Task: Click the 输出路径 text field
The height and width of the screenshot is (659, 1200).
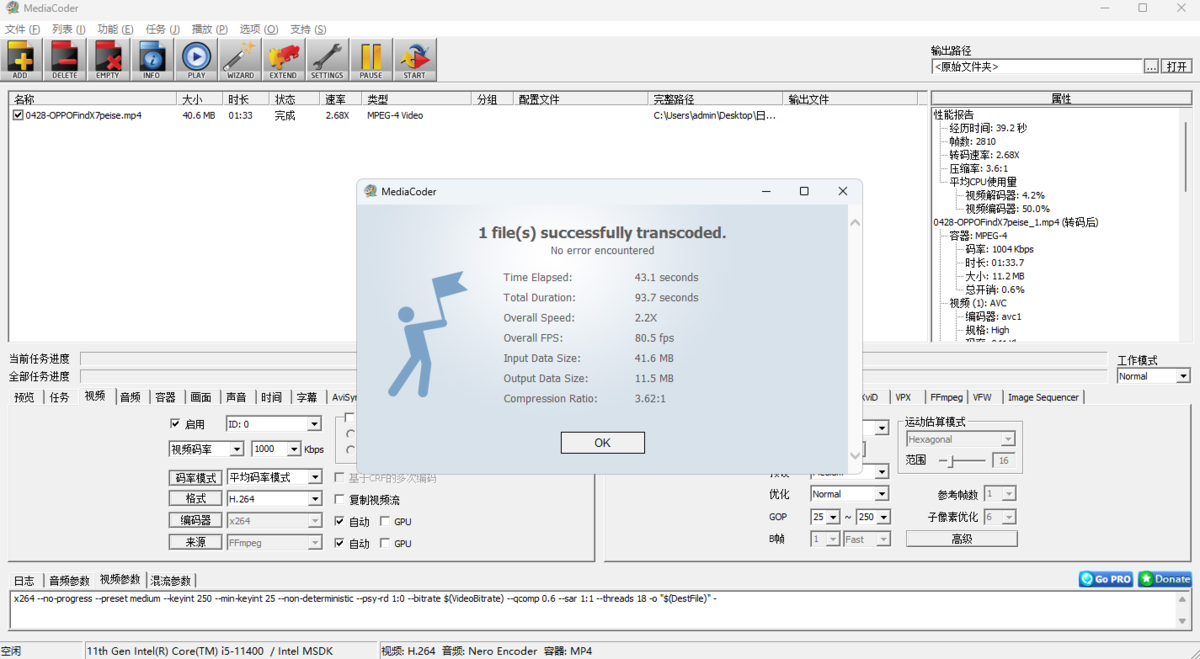Action: click(1036, 67)
